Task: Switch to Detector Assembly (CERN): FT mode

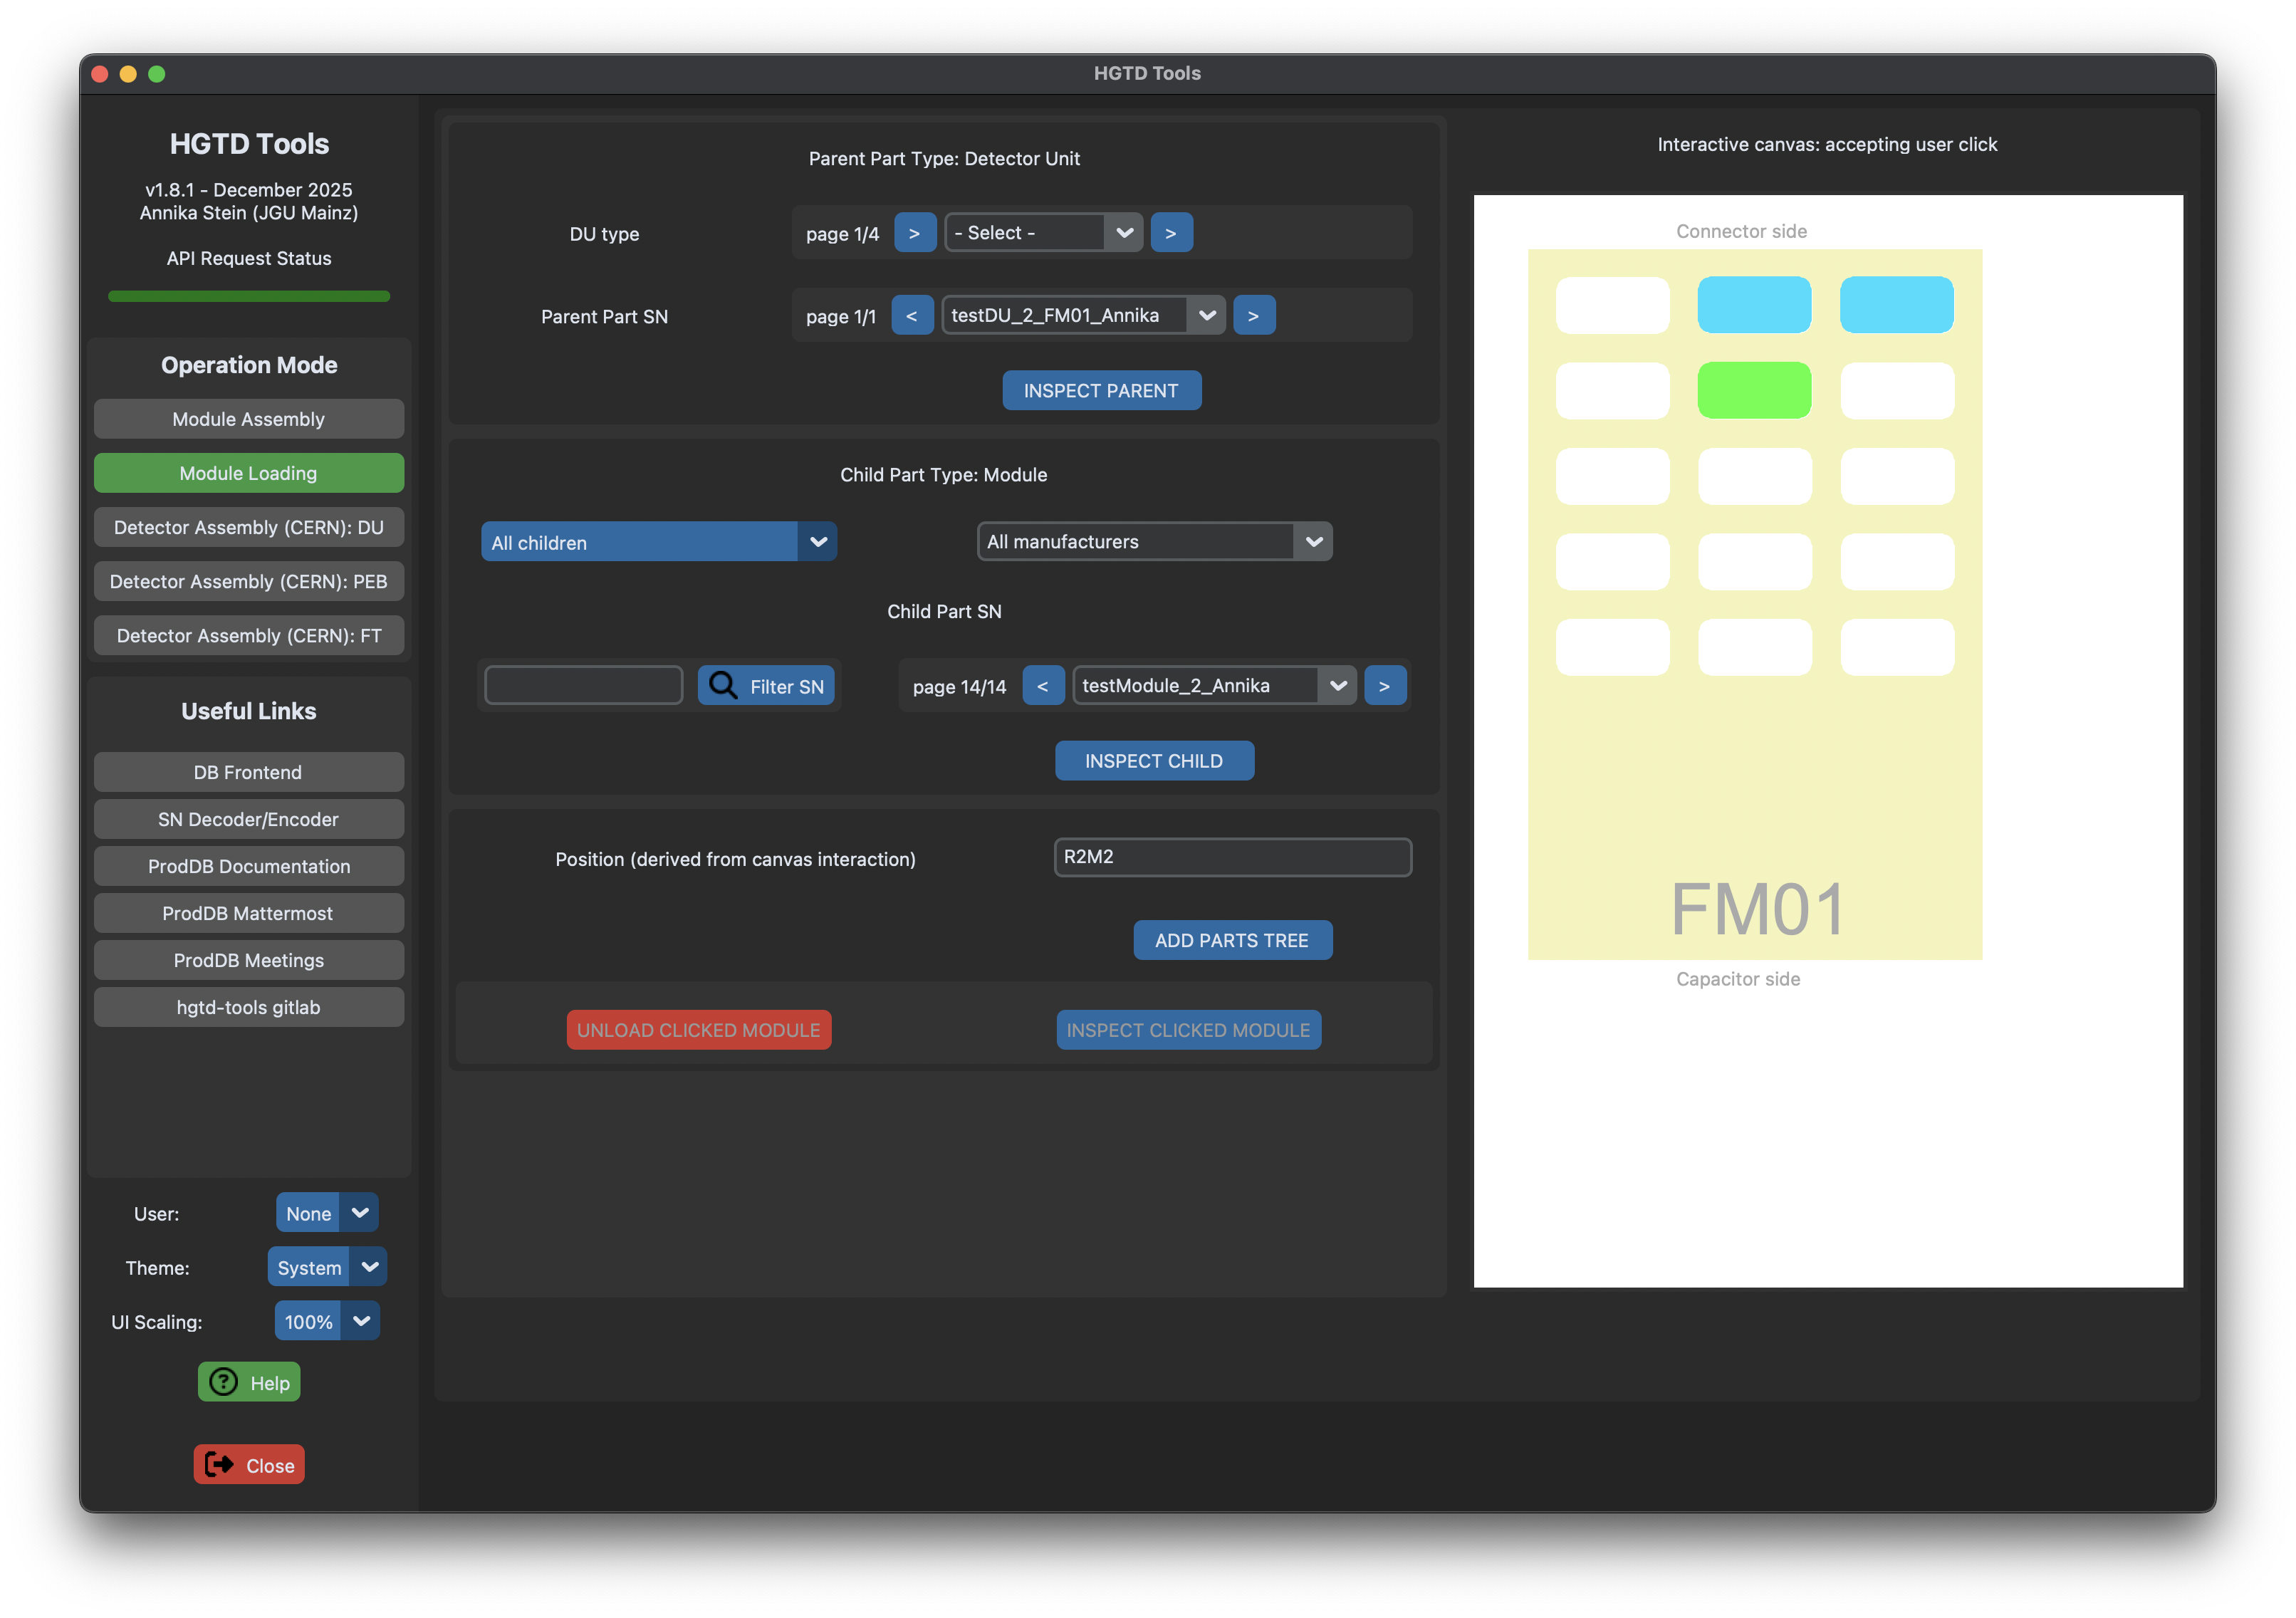Action: (x=249, y=635)
